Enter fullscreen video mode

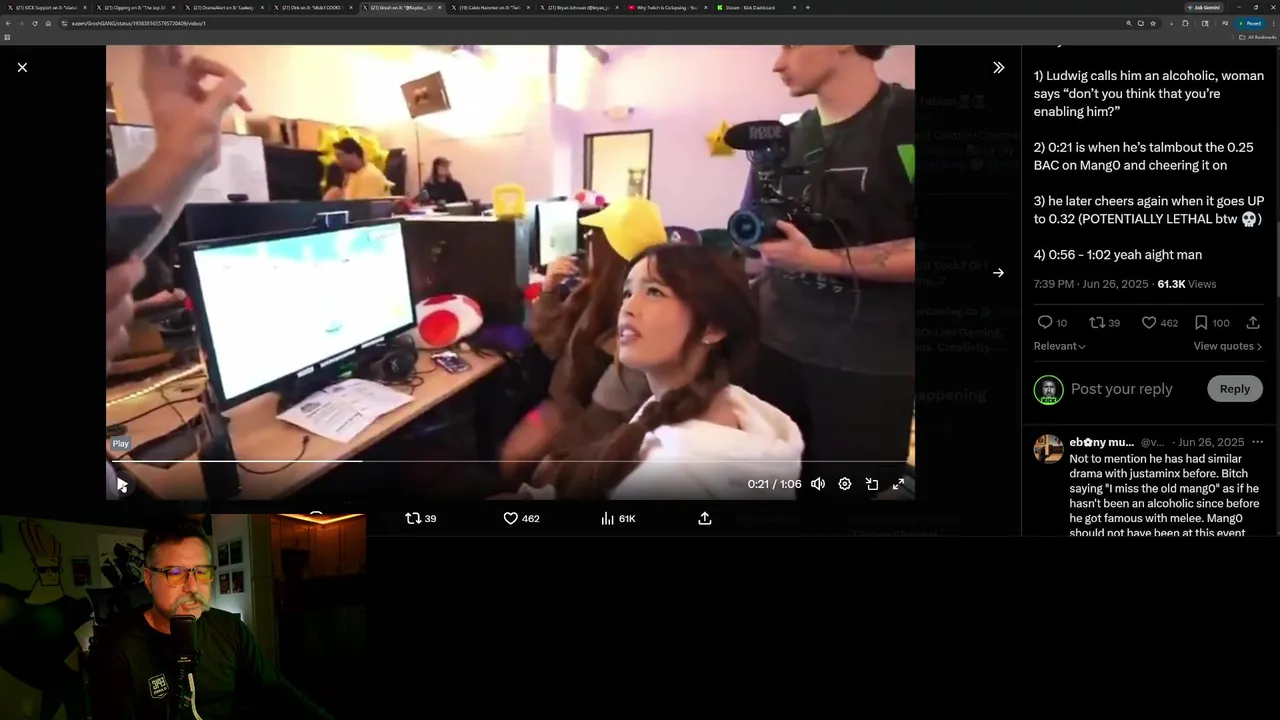[x=899, y=484]
